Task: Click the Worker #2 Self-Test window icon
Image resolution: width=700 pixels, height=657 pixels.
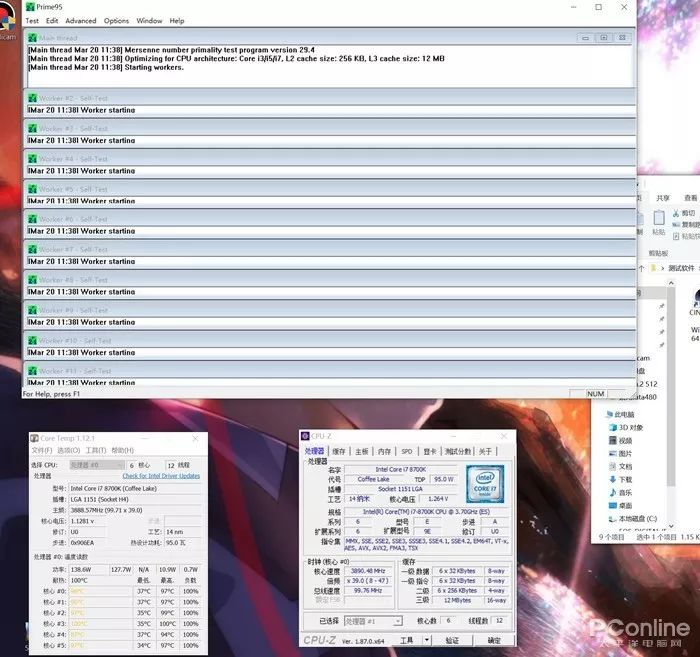Action: 32,99
